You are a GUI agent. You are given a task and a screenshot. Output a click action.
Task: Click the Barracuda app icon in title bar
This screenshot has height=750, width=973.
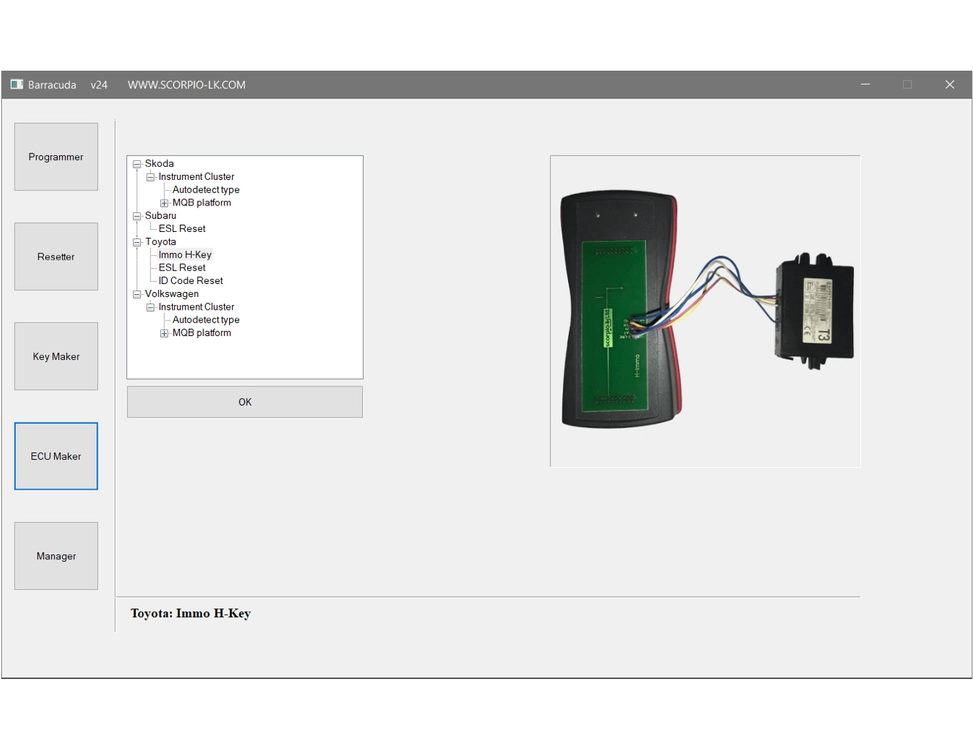coord(17,84)
